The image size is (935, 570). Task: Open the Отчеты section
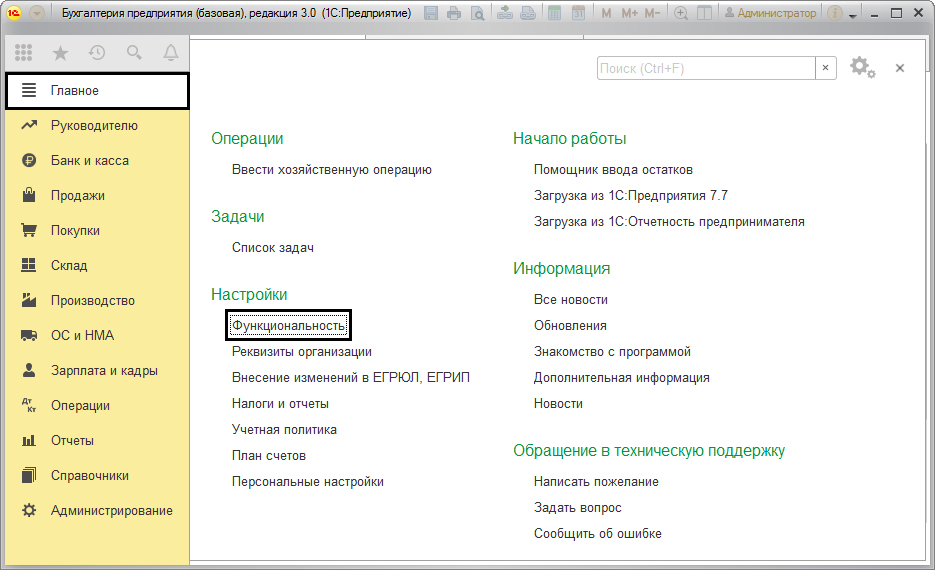pyautogui.click(x=97, y=441)
